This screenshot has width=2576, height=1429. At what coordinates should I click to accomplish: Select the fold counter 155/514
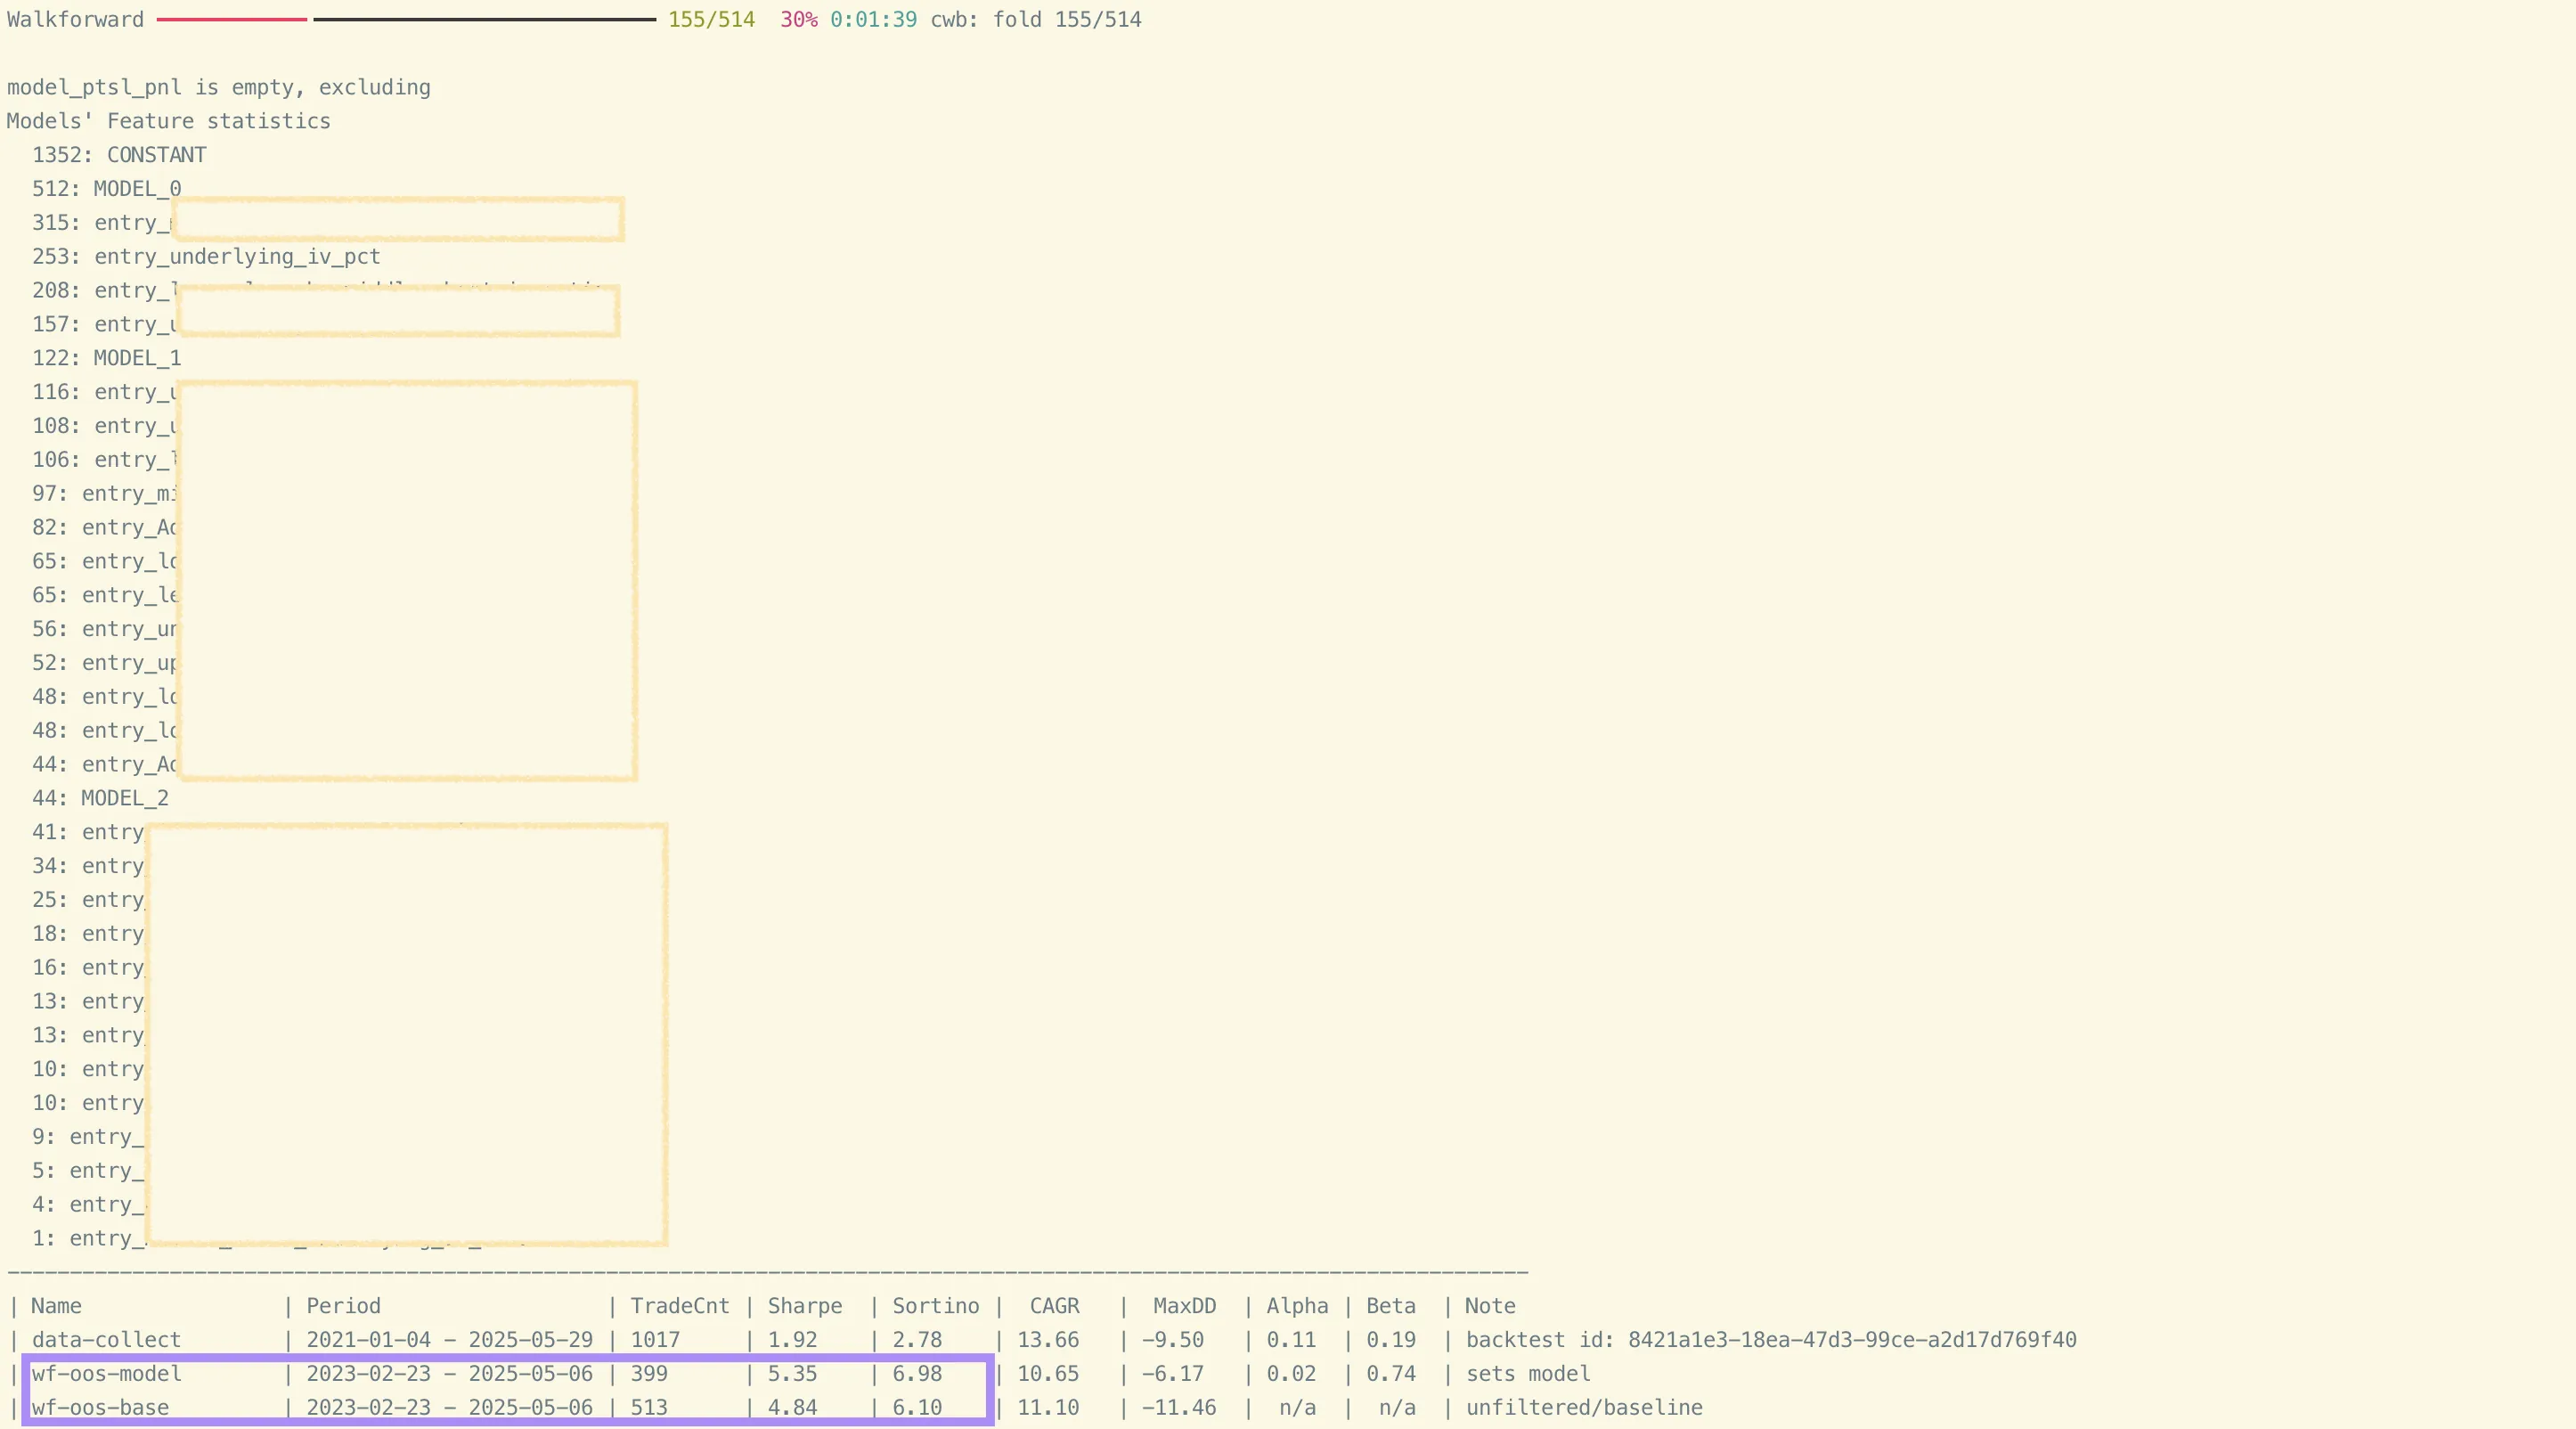710,19
